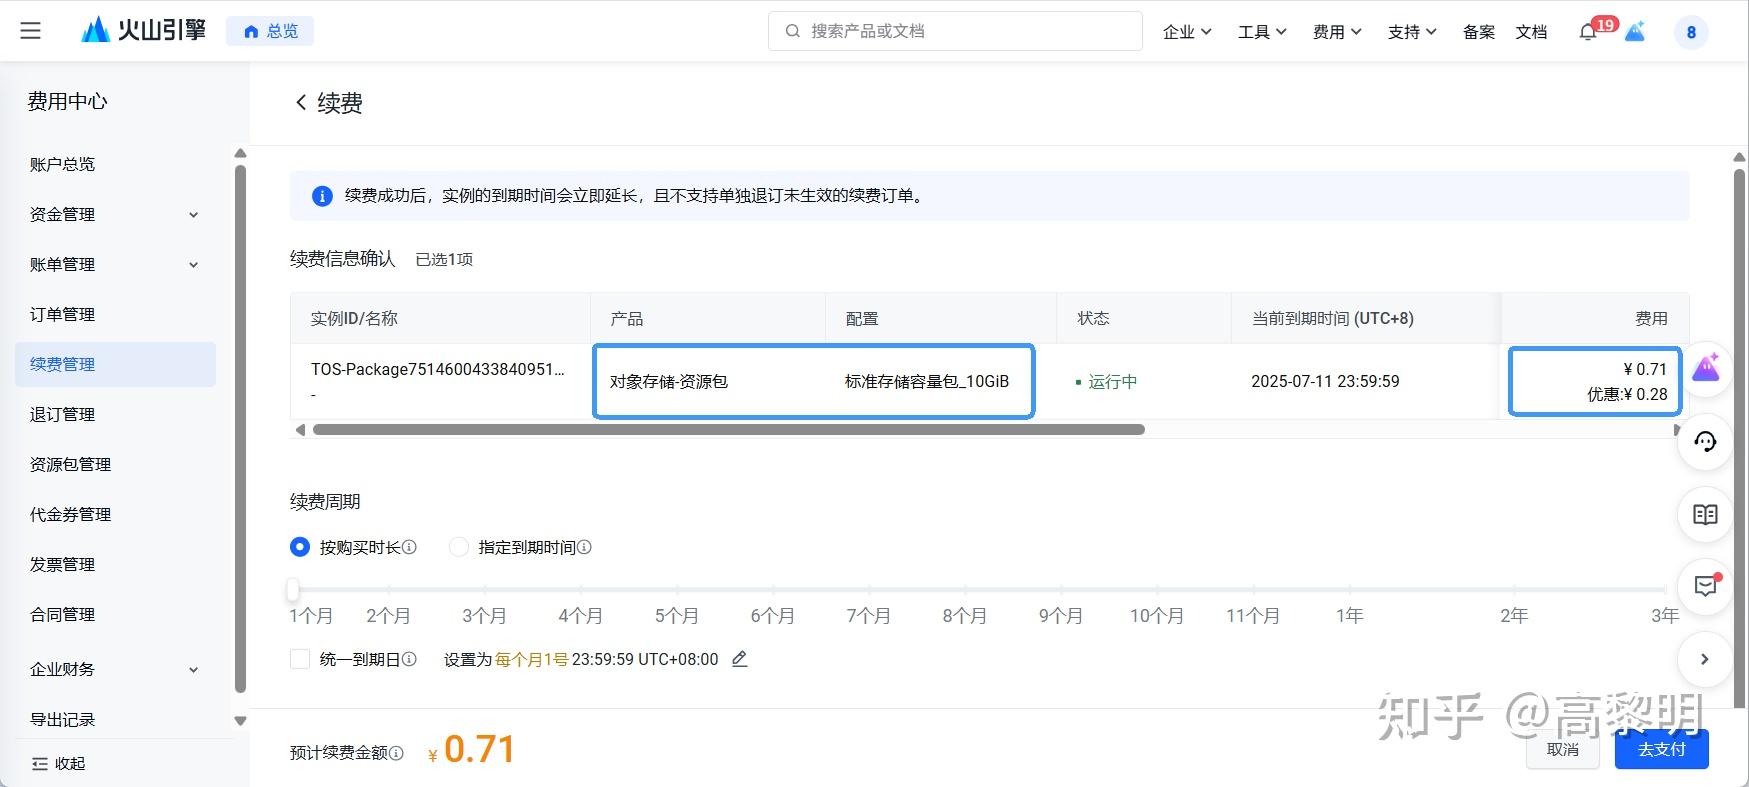
Task: Click the sidebar scroll down arrow
Action: click(240, 720)
